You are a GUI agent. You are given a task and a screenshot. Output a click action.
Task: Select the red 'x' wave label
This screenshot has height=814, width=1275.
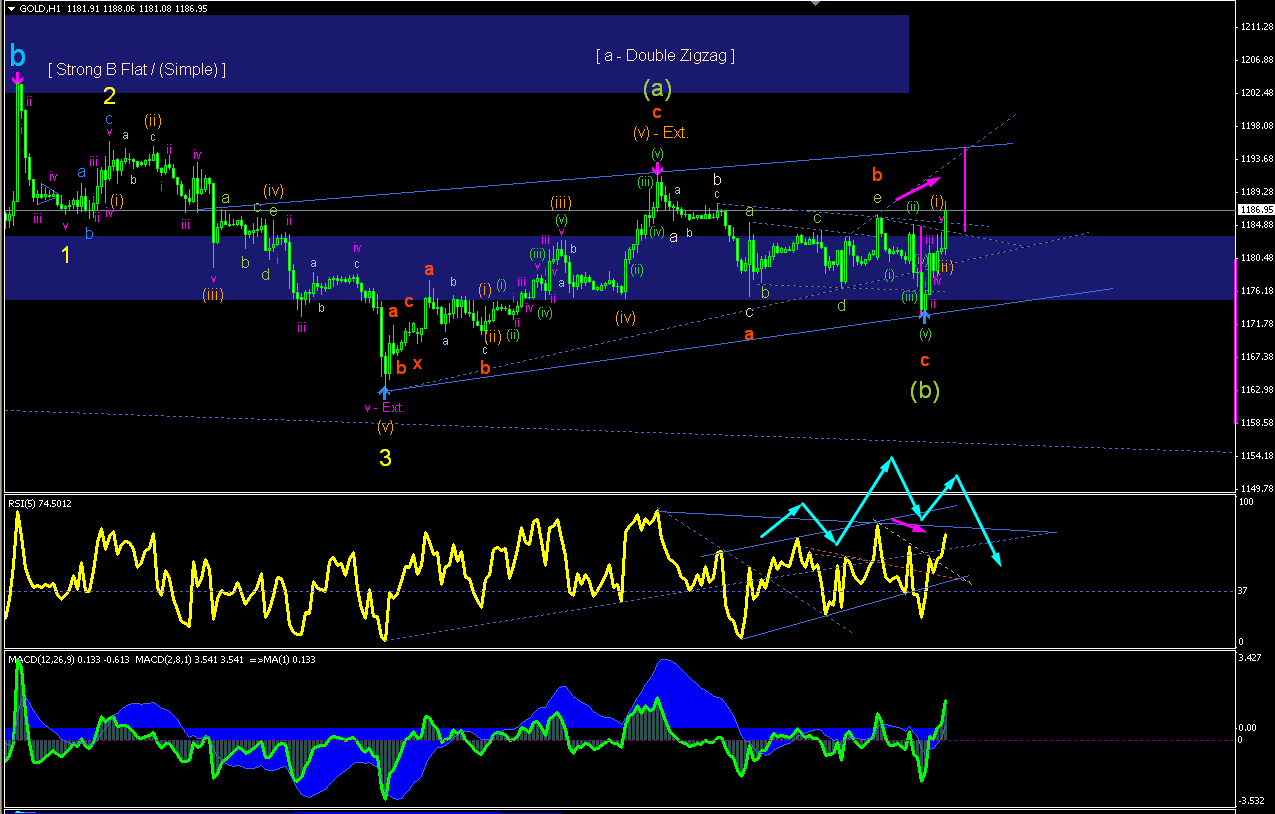pos(418,363)
